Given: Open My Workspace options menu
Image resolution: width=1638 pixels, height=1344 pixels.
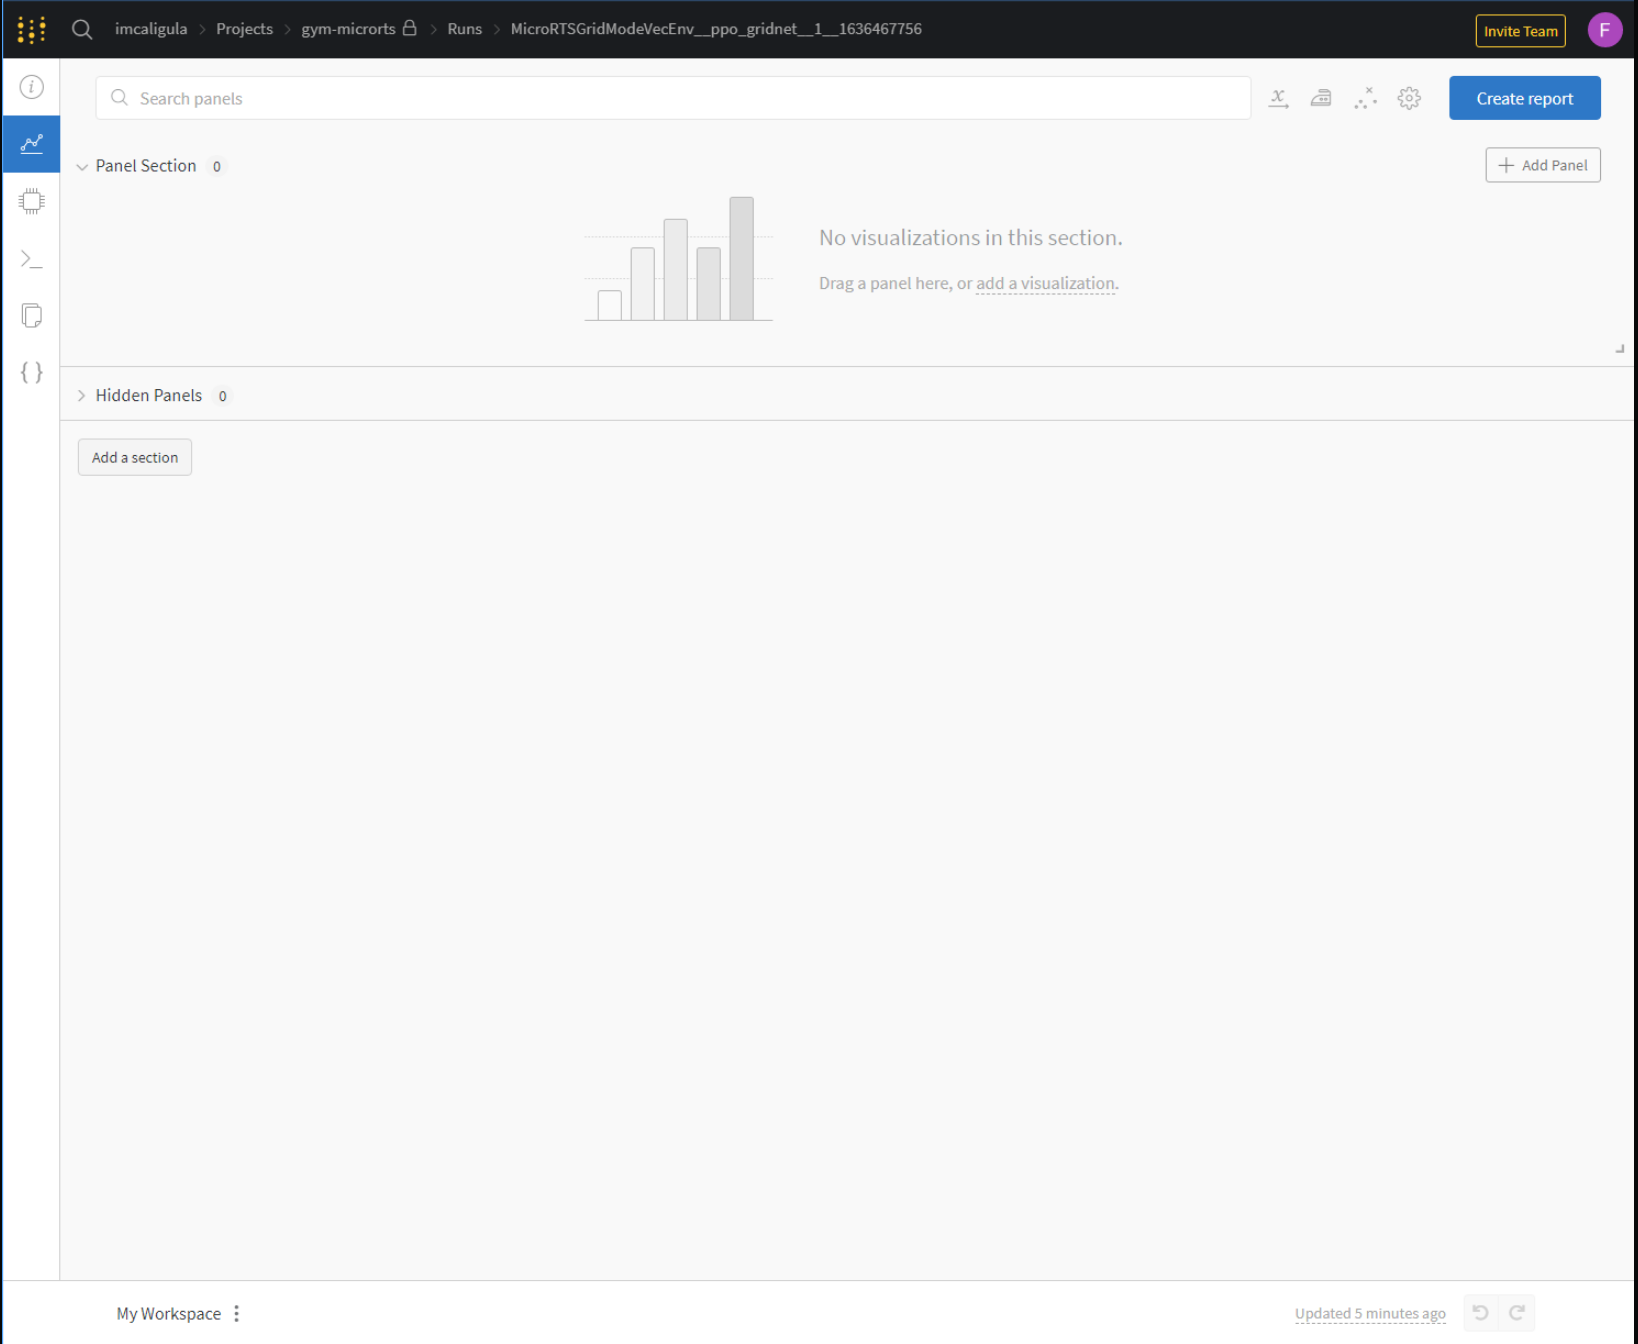Looking at the screenshot, I should [x=236, y=1313].
